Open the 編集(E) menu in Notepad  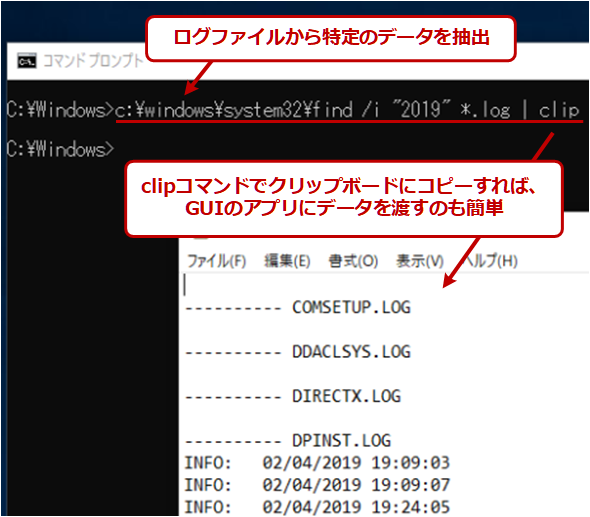click(x=287, y=261)
